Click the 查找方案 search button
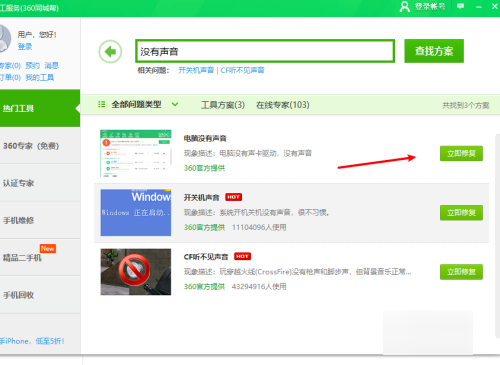The image size is (500, 365). [x=434, y=51]
